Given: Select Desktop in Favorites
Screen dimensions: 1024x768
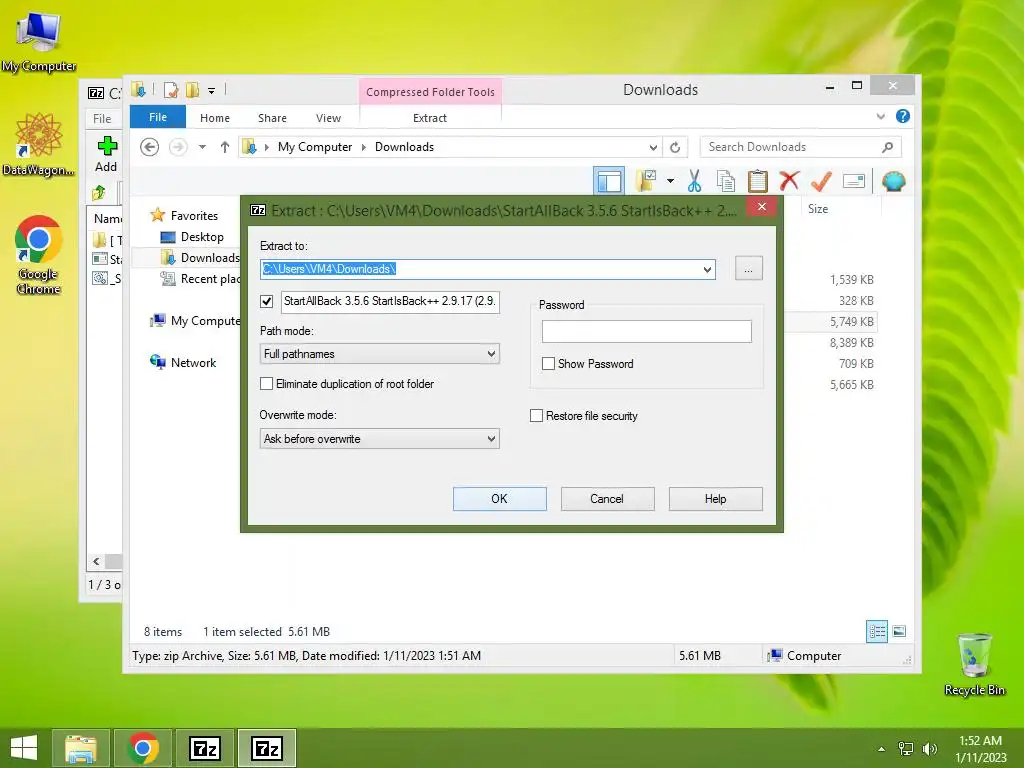Looking at the screenshot, I should click(202, 237).
